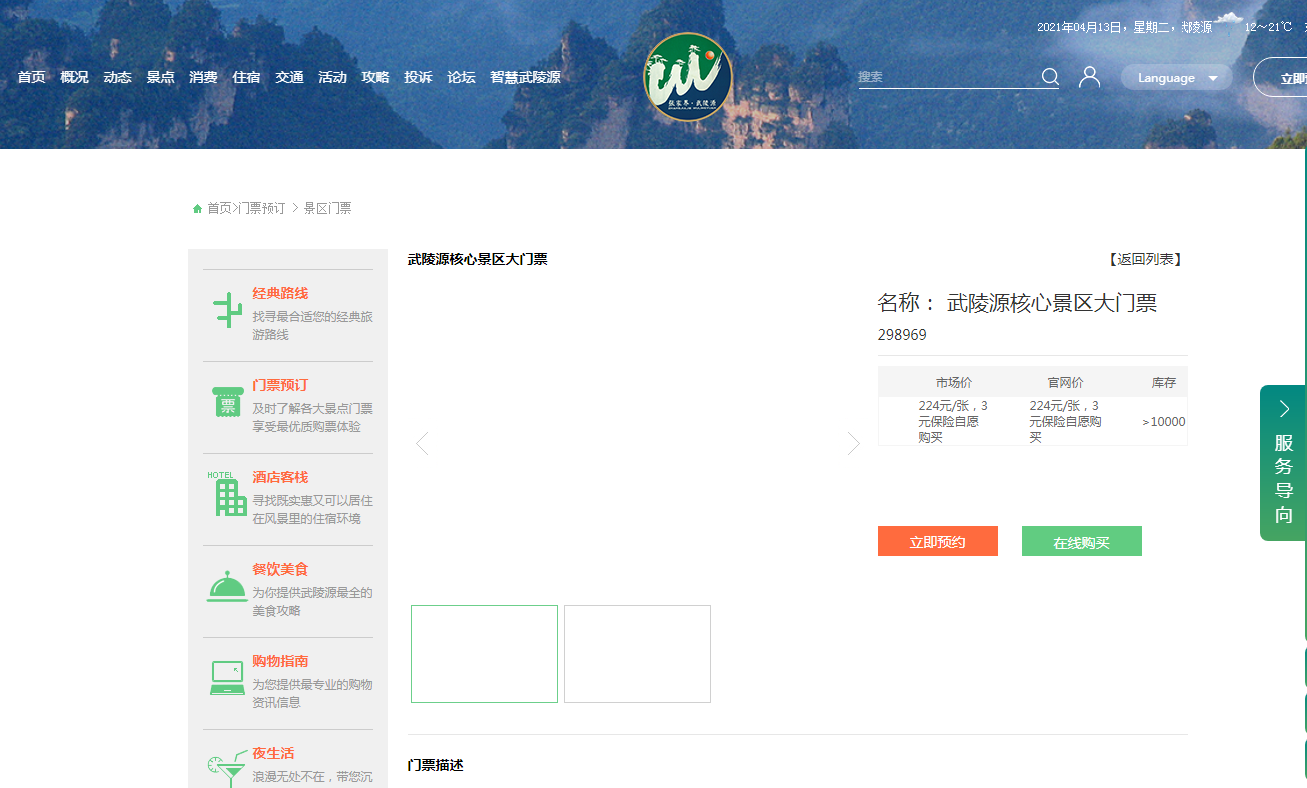The height and width of the screenshot is (788, 1307).
Task: Open the 购物指南 sidebar heading
Action: click(x=280, y=661)
